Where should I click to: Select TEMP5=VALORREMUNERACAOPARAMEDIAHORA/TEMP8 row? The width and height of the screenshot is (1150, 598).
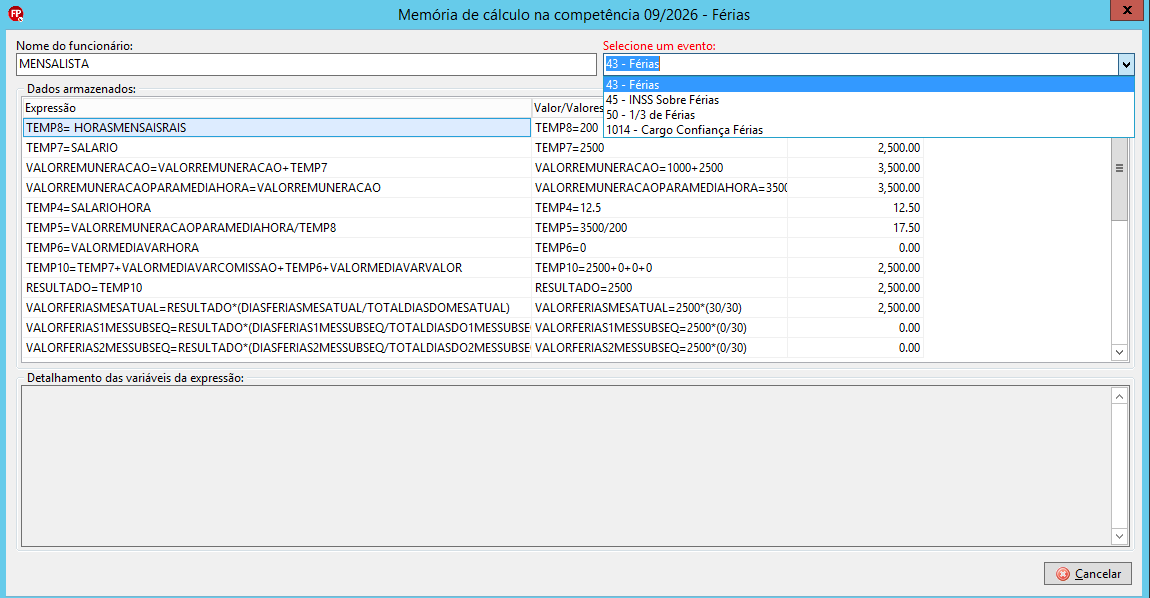click(x=276, y=227)
